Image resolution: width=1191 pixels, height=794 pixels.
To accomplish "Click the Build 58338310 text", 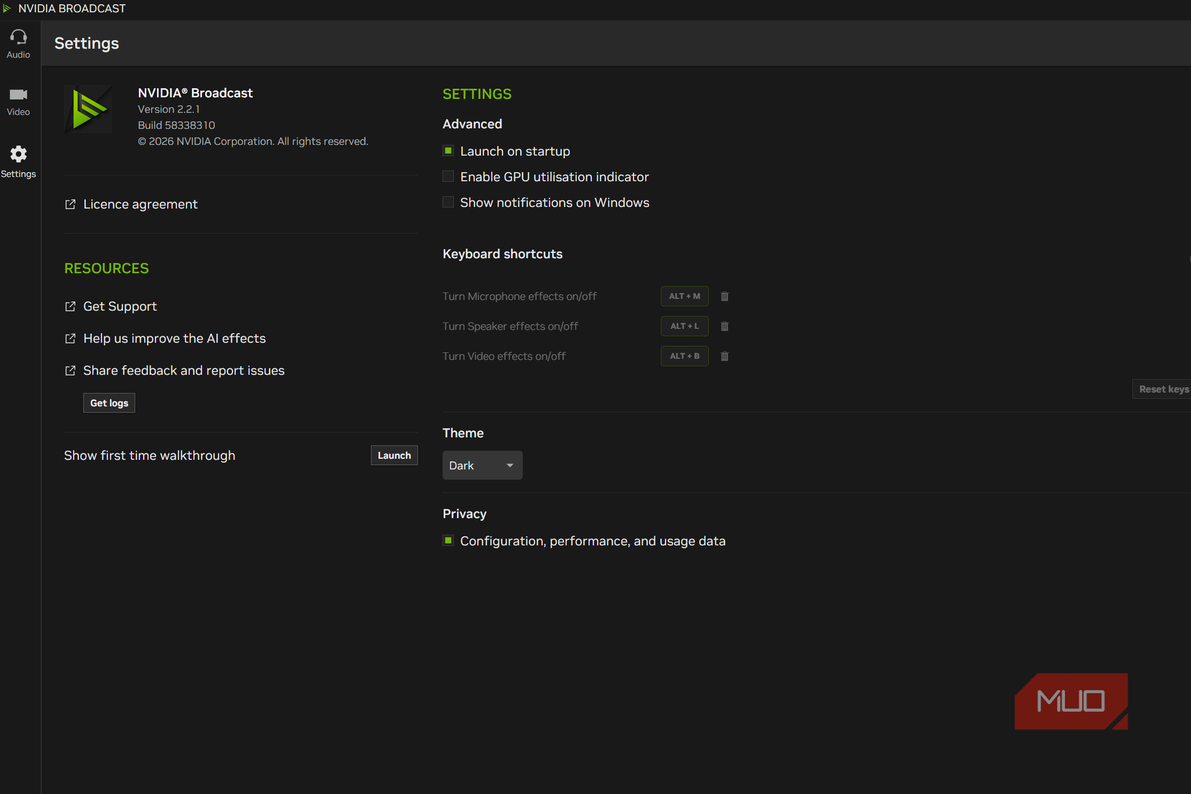I will tap(176, 125).
